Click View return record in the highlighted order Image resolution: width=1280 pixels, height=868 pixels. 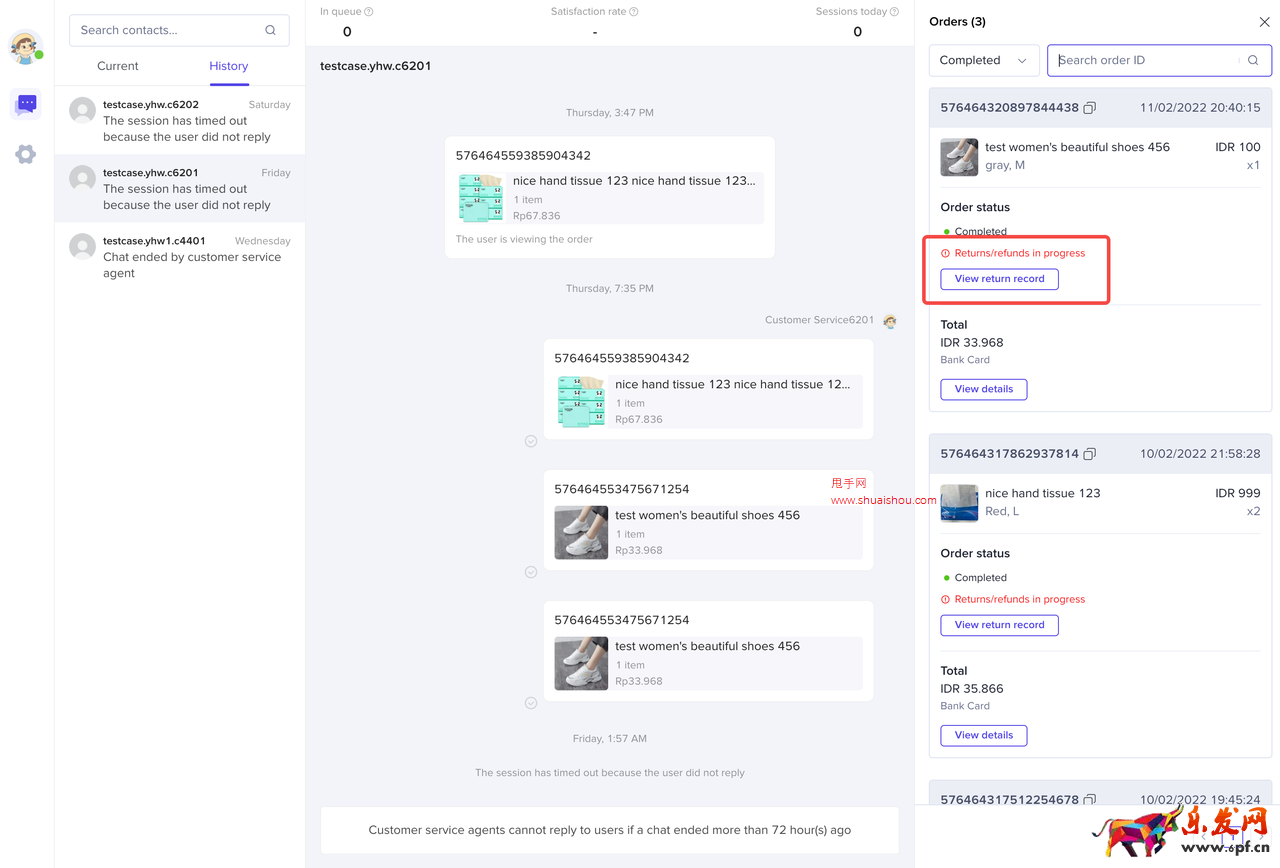coord(999,279)
